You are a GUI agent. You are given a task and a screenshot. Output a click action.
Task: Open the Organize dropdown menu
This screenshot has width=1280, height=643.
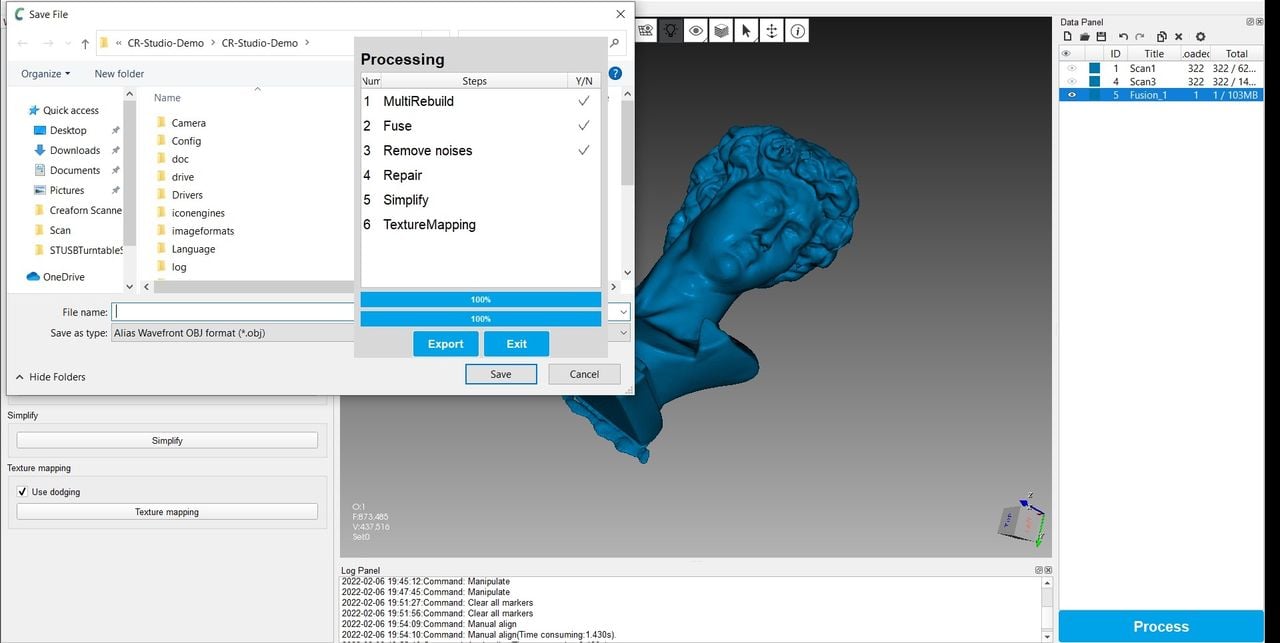(43, 74)
